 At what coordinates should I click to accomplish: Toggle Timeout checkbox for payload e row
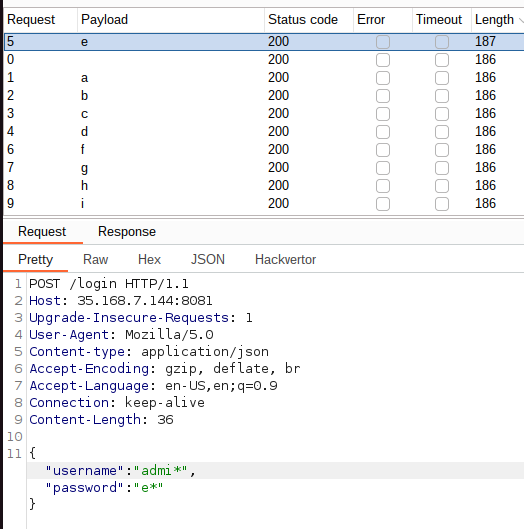pyautogui.click(x=442, y=42)
